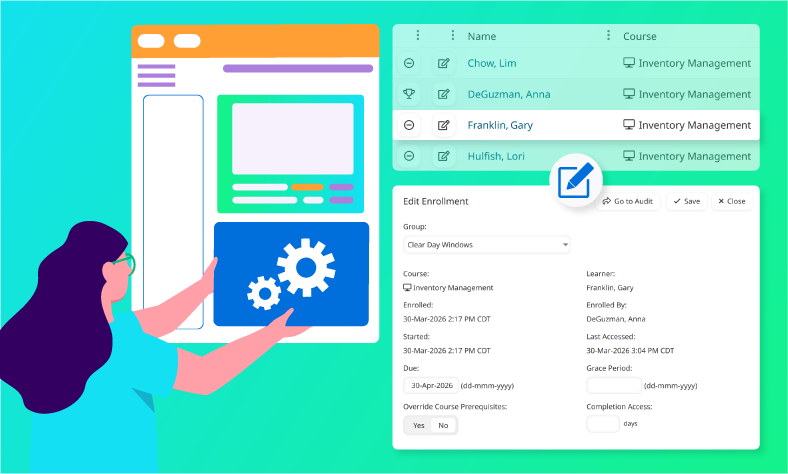
Task: Click the edit icon for Hulfish, Lori
Action: click(x=444, y=156)
